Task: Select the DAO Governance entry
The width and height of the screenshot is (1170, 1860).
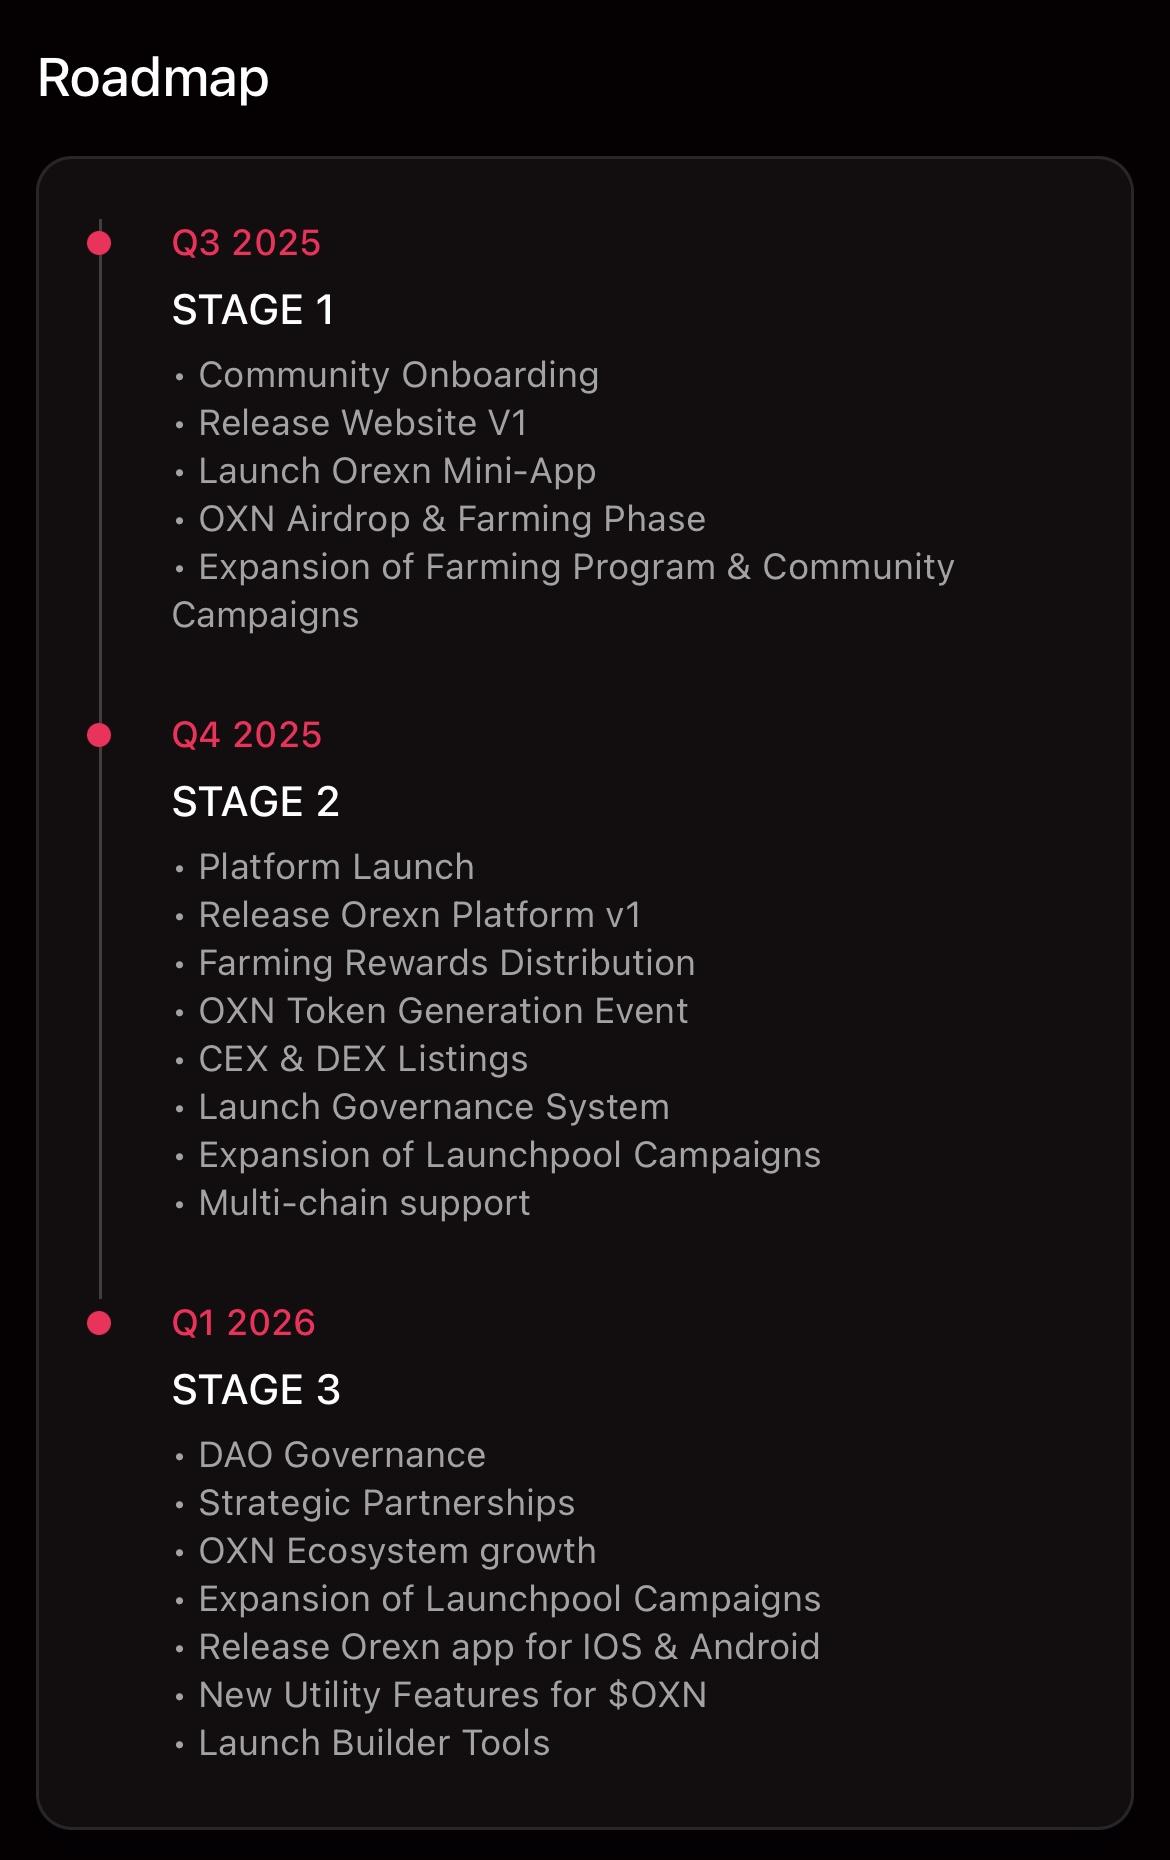Action: pos(342,1455)
